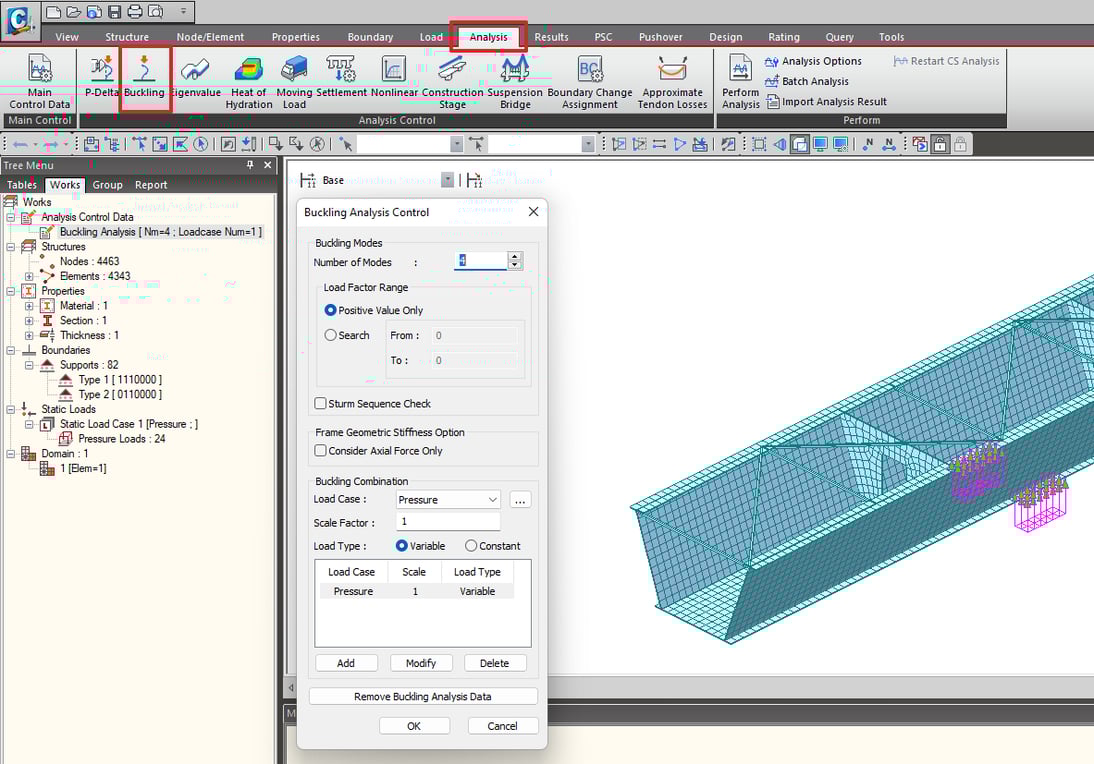Open Construction Stage analysis control
1094x764 pixels.
(452, 80)
